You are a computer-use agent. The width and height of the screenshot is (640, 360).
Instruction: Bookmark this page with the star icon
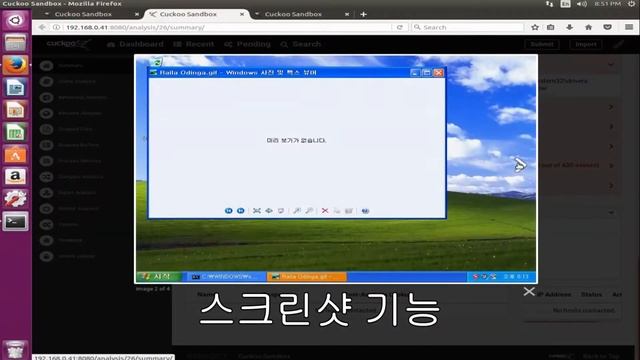(535, 27)
